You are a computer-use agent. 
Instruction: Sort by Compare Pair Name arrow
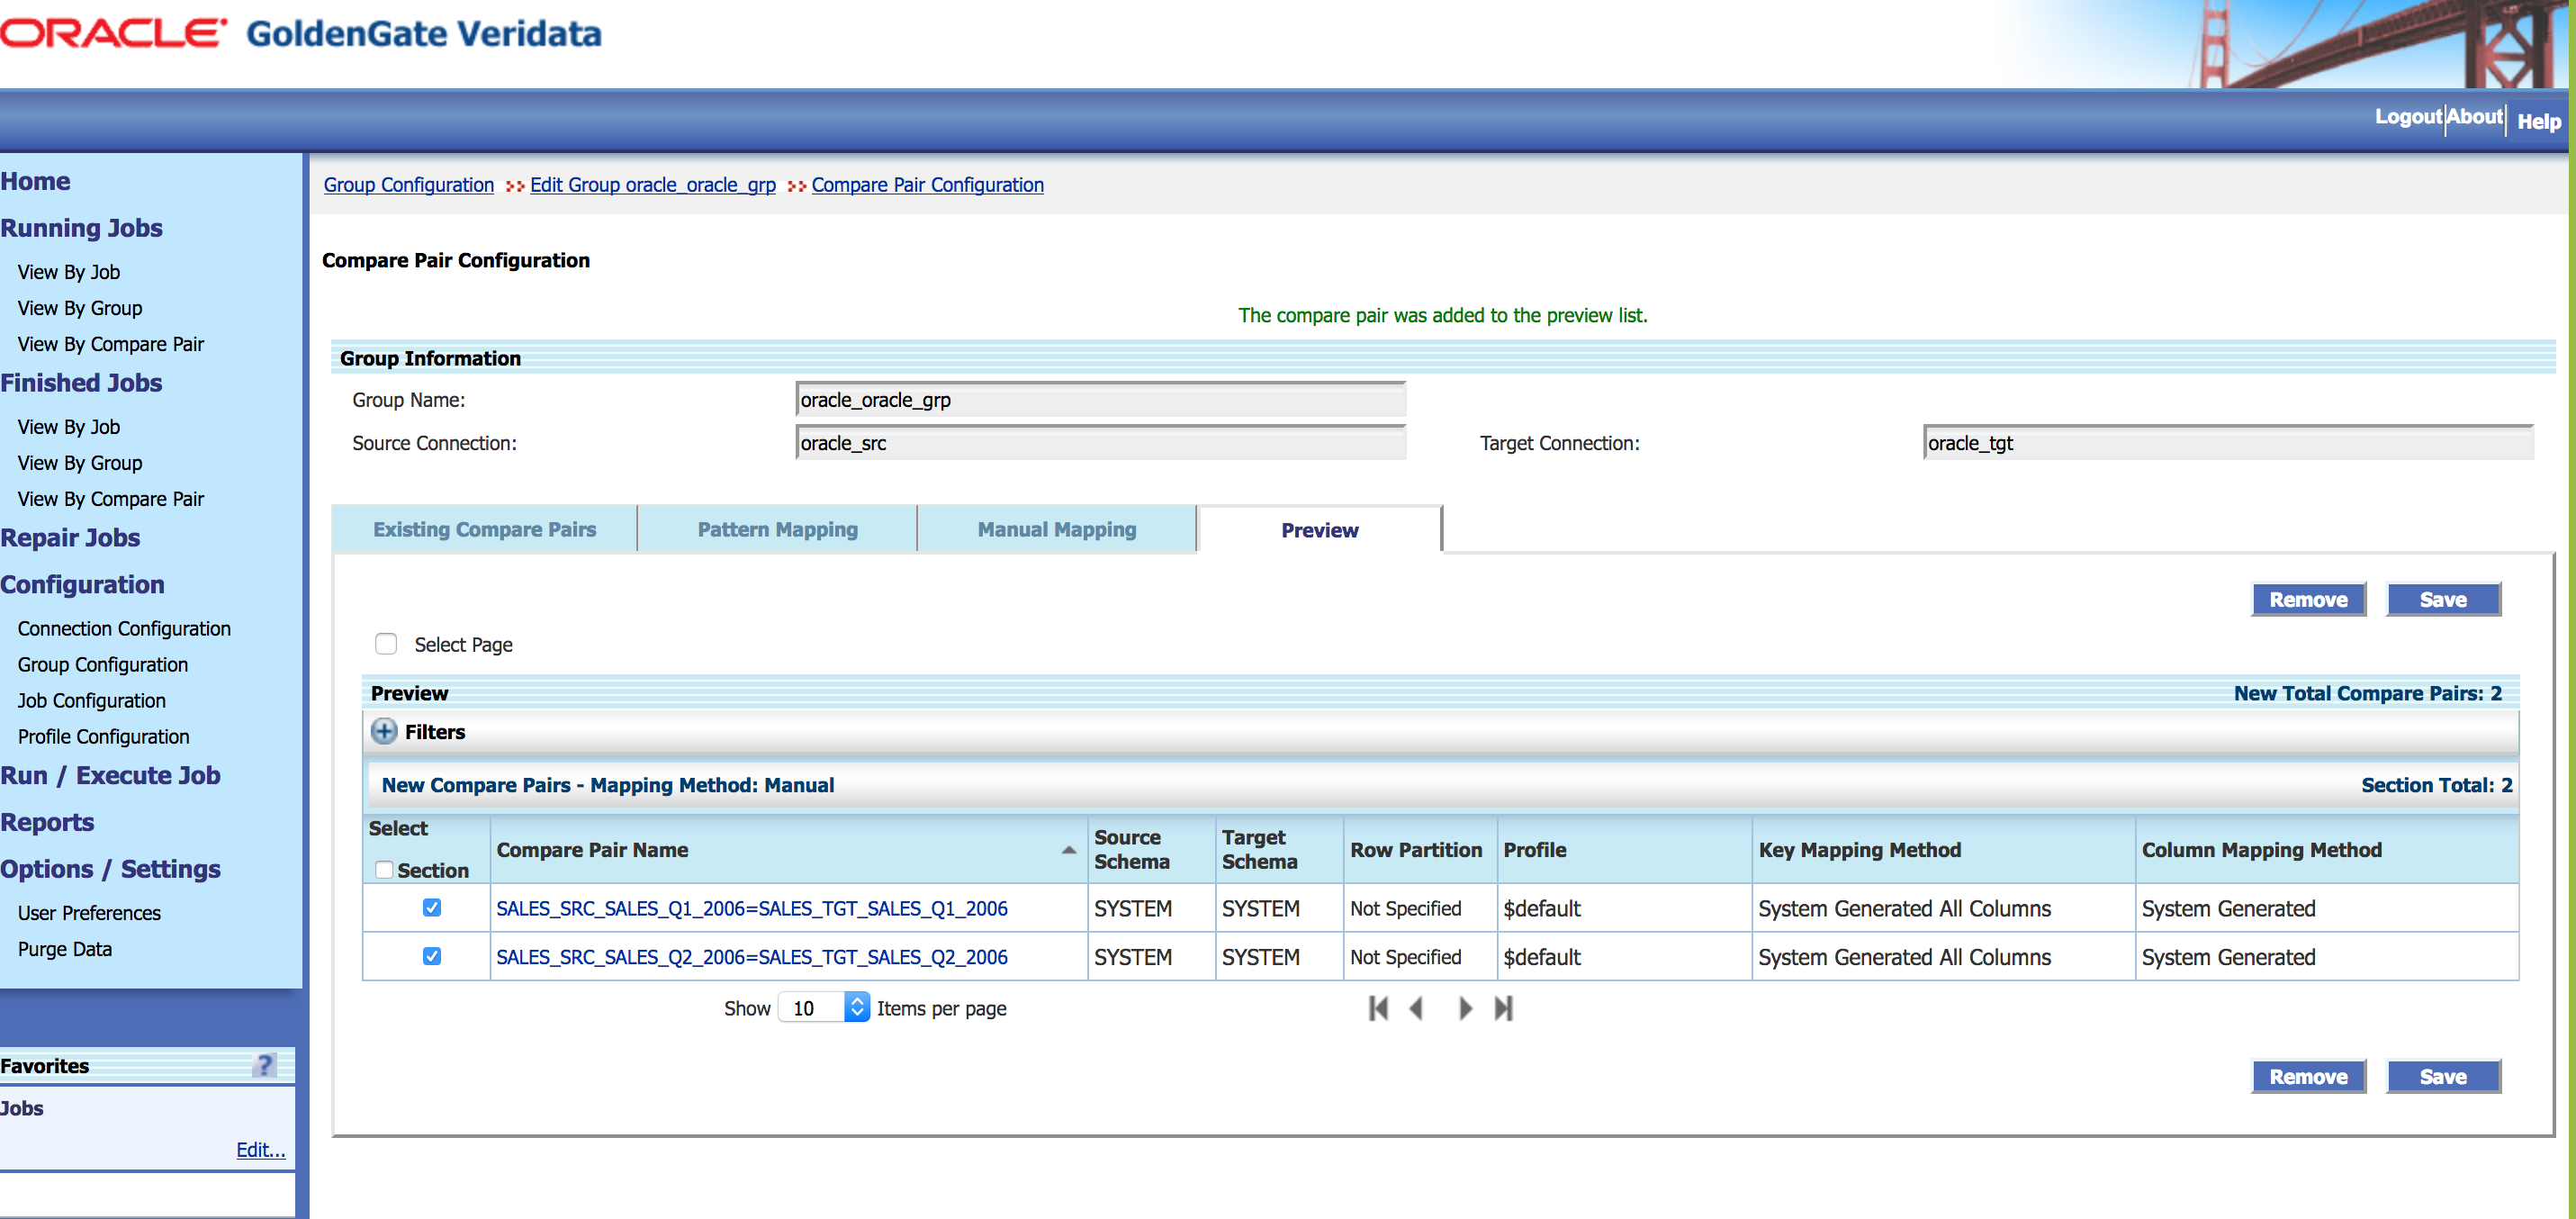click(x=1068, y=850)
